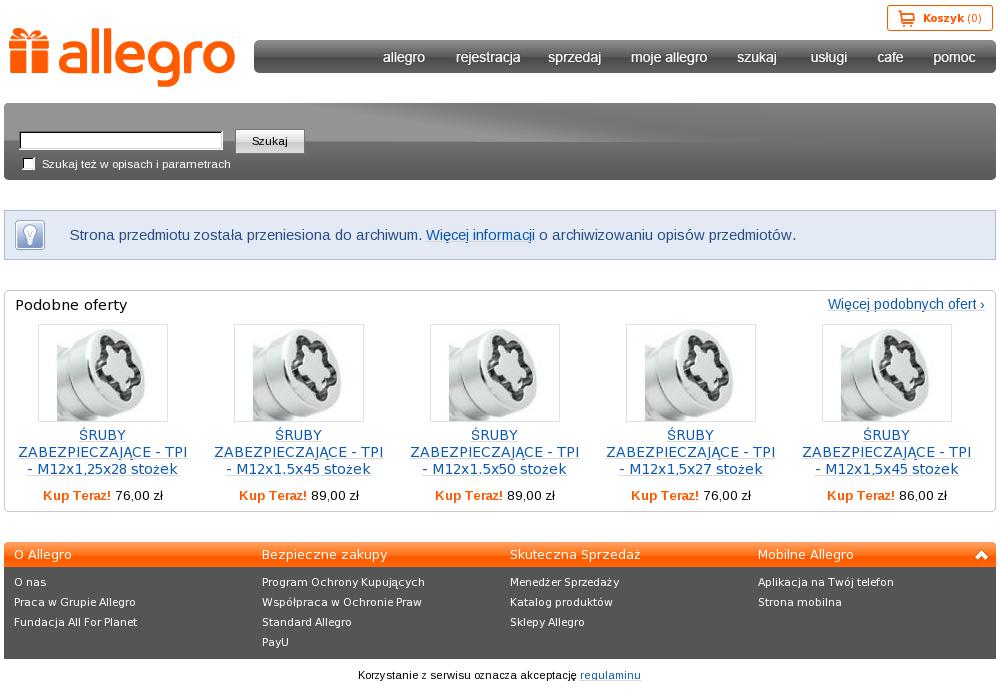Open moje allegro in the navigation

point(669,57)
